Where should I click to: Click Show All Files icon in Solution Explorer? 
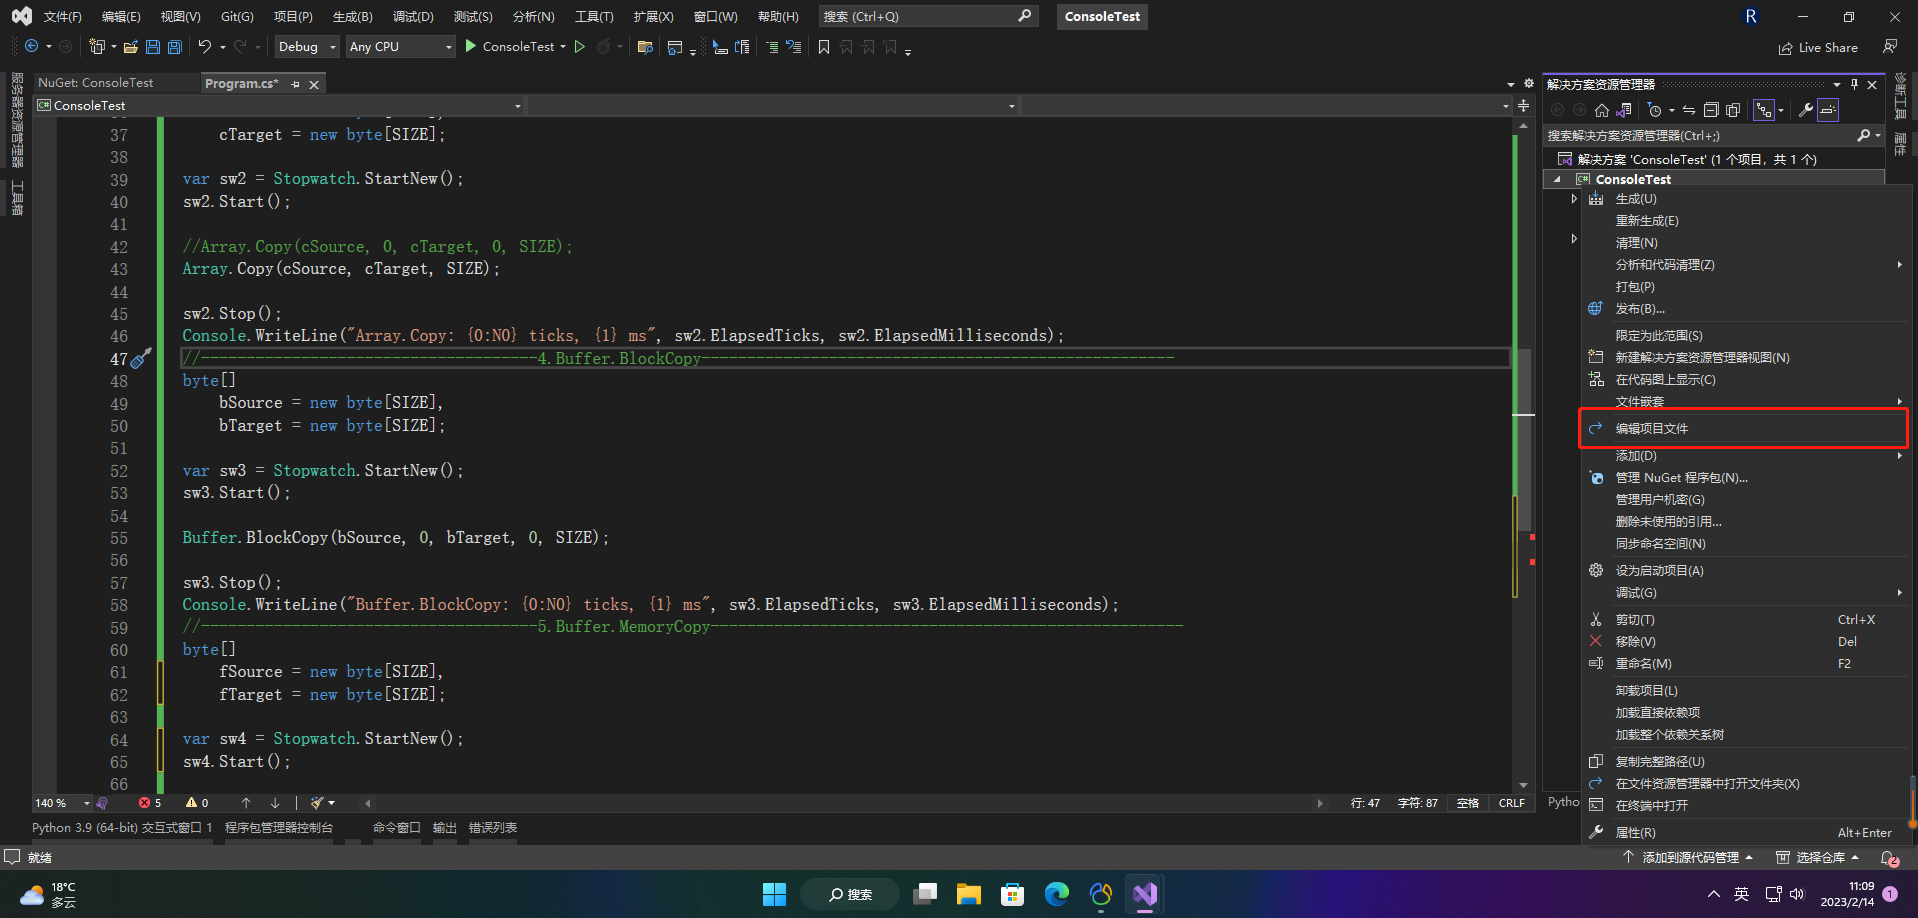click(x=1733, y=110)
